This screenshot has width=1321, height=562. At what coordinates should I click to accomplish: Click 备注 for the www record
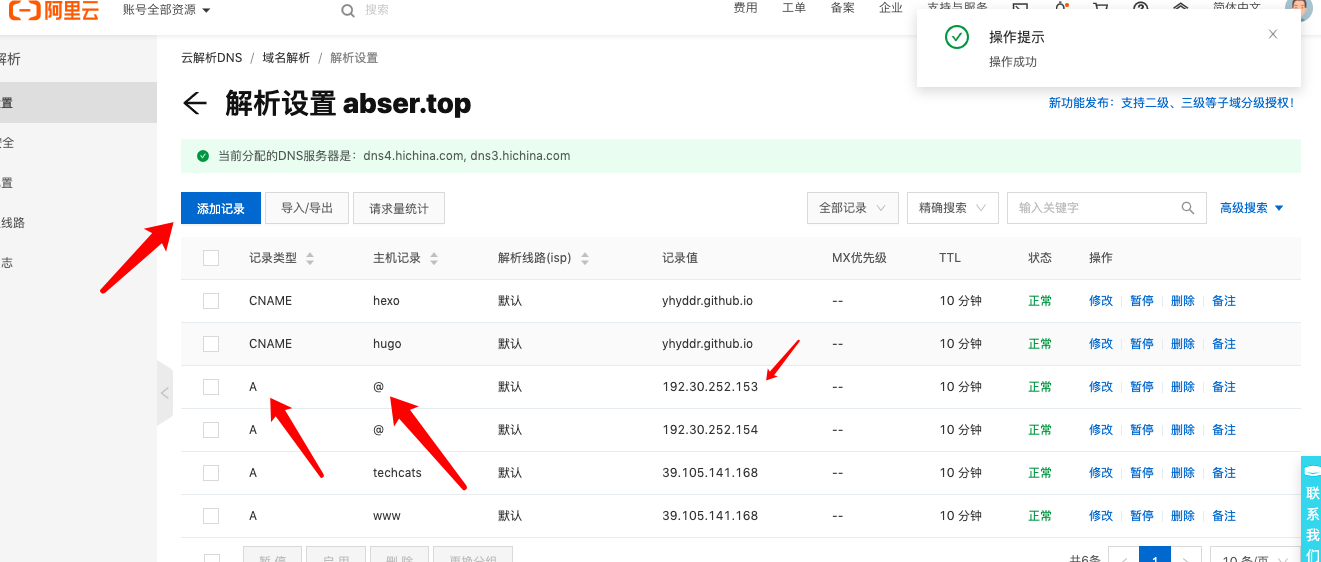click(x=1224, y=516)
